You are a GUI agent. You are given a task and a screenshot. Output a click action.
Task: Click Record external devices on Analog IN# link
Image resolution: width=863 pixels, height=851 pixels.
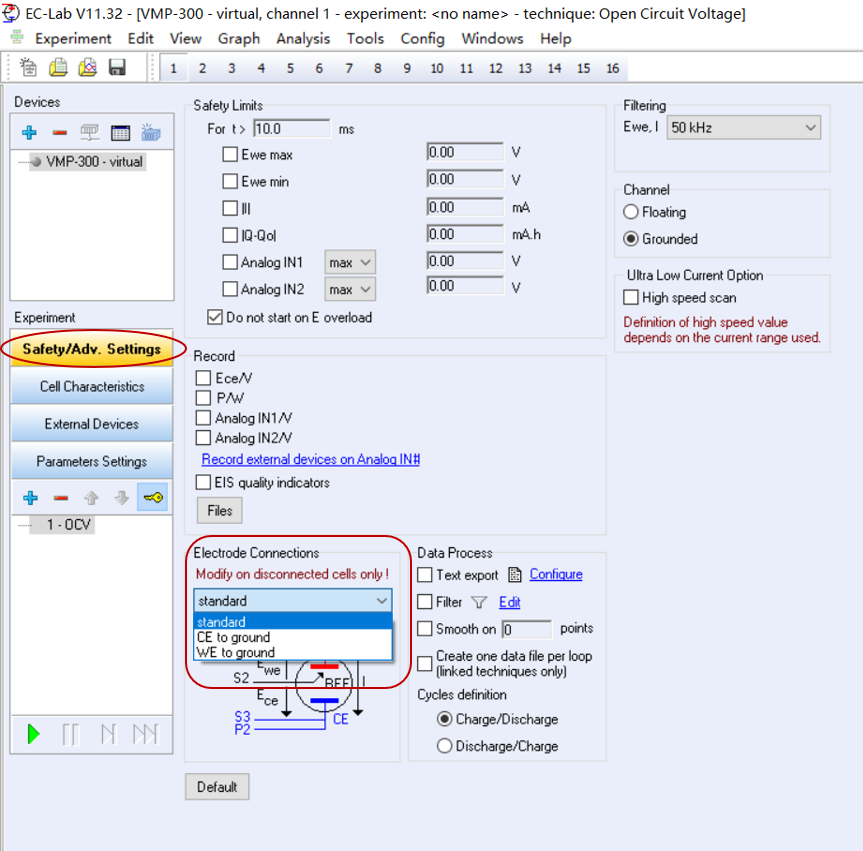point(310,459)
